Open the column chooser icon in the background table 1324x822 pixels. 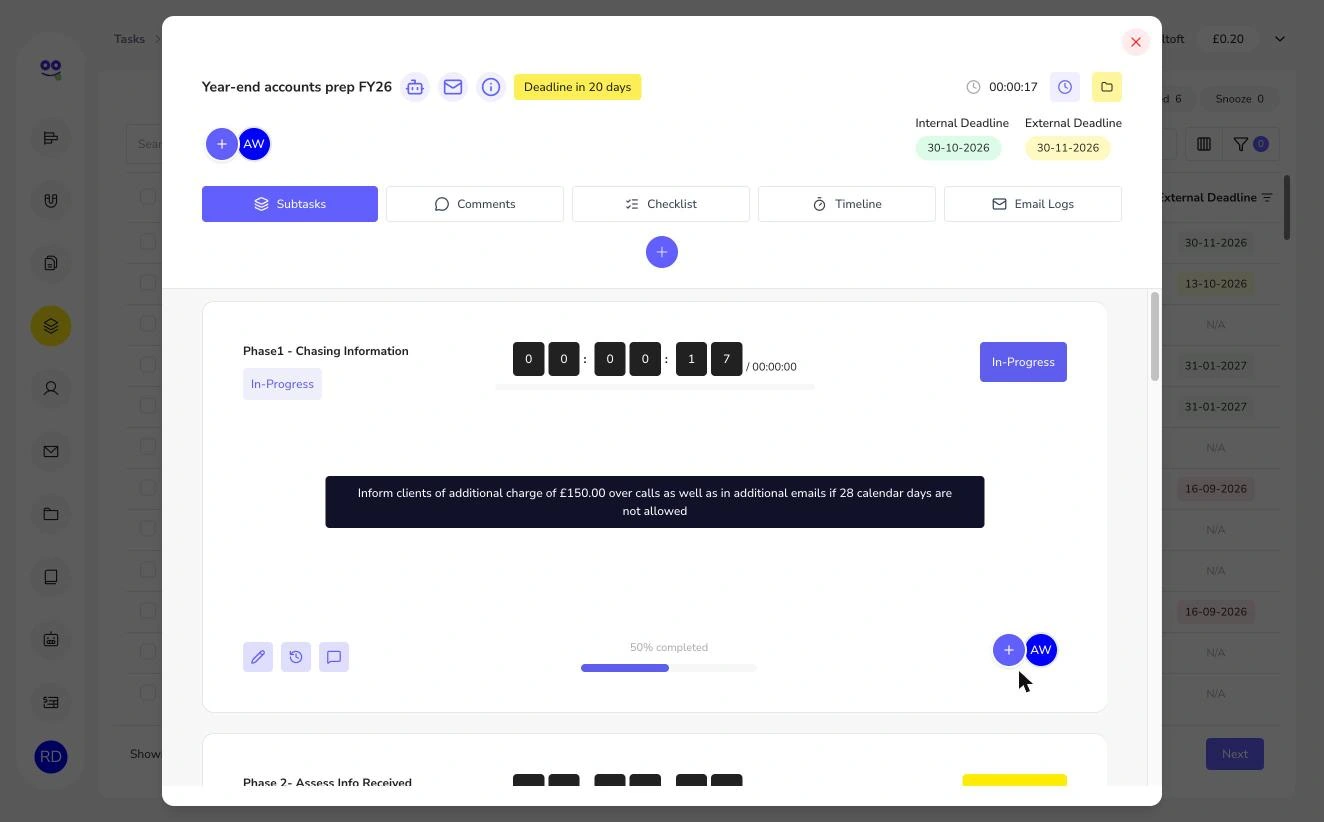pos(1204,144)
